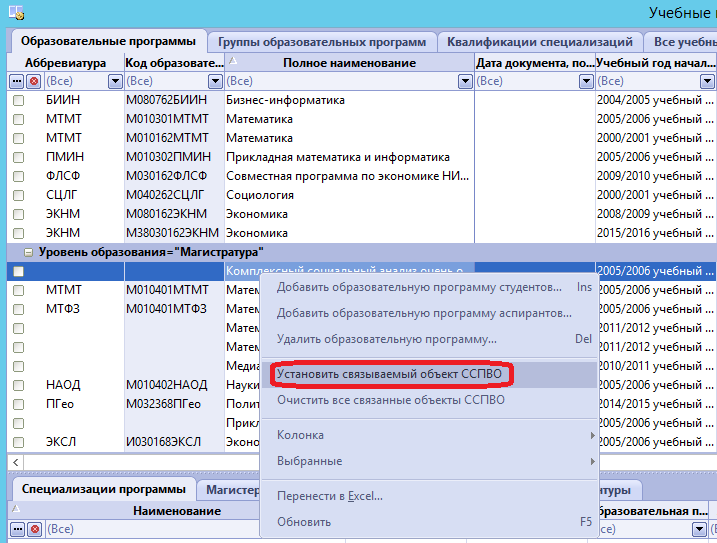Sort by Дата документа column header
Image resolution: width=717 pixels, height=543 pixels.
[535, 63]
